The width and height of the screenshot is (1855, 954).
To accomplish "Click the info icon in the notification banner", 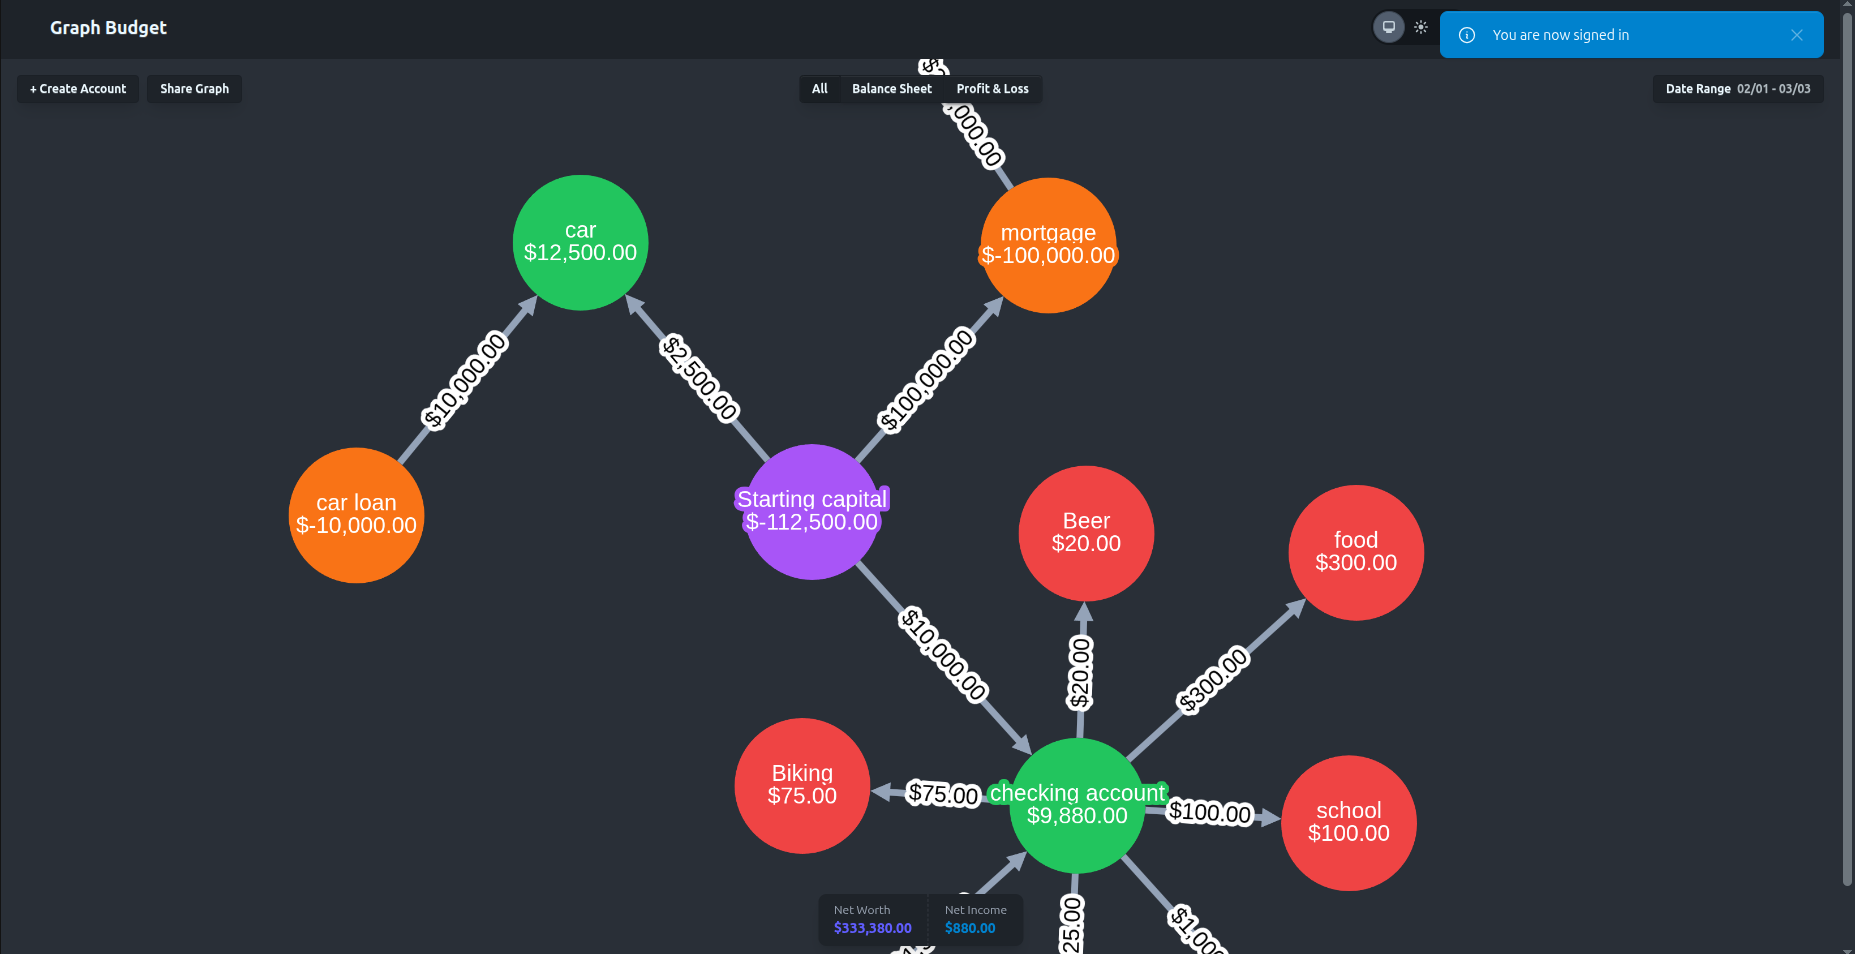I will point(1466,34).
